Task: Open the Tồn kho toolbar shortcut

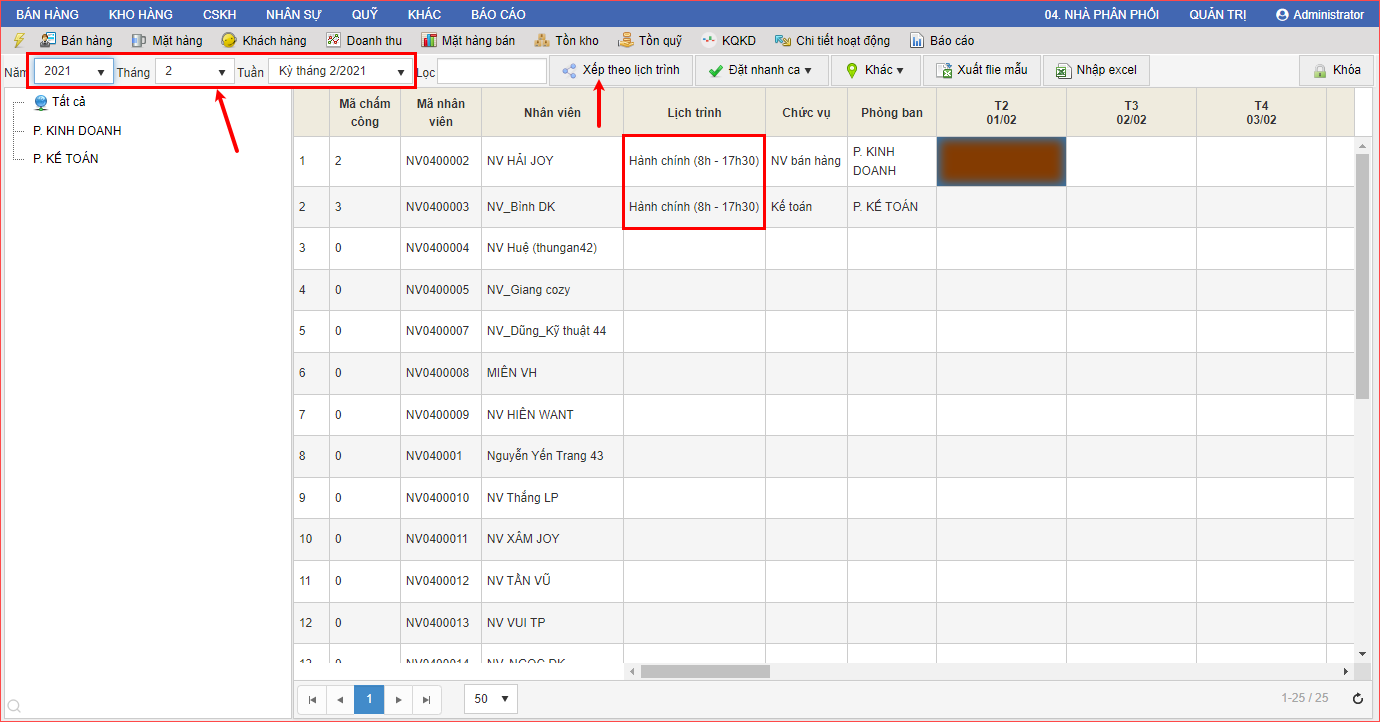Action: point(566,41)
